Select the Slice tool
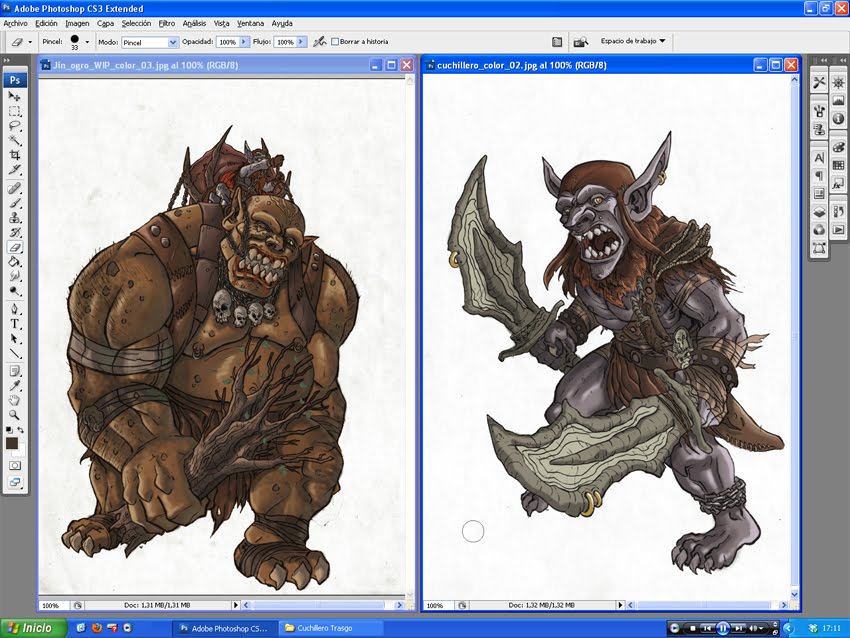Image resolution: width=850 pixels, height=638 pixels. click(15, 170)
